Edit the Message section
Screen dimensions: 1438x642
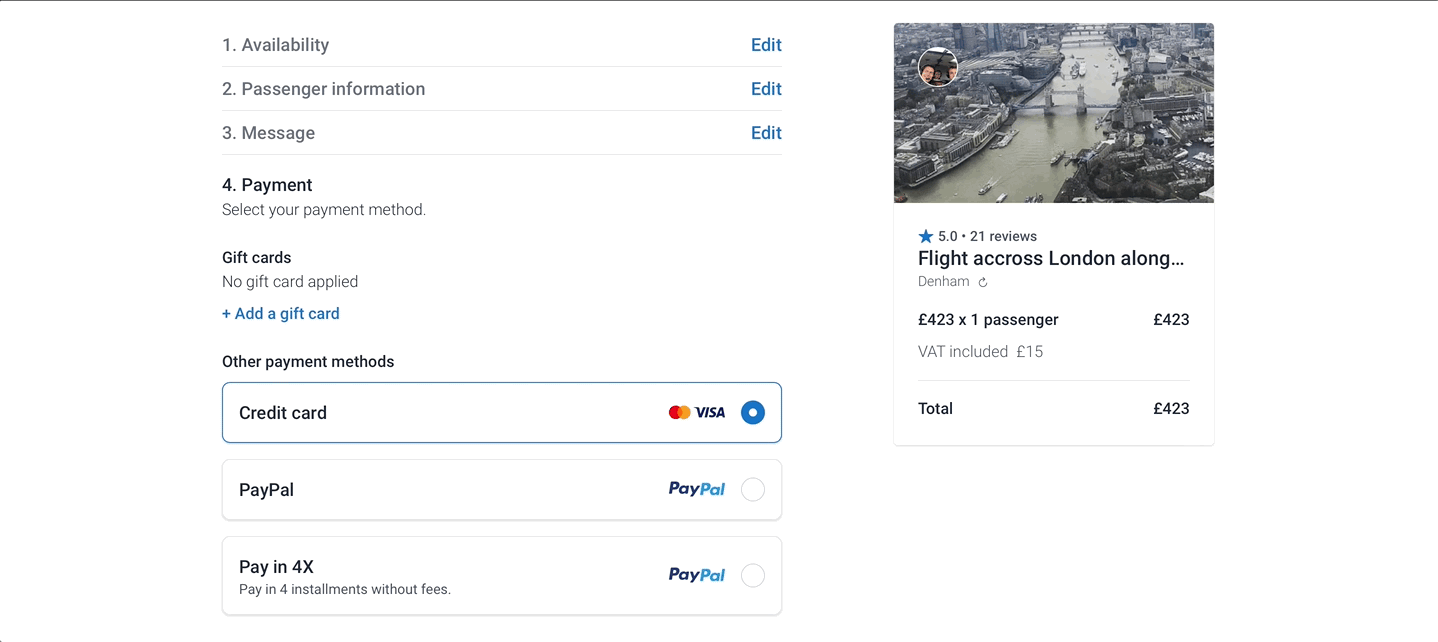766,133
